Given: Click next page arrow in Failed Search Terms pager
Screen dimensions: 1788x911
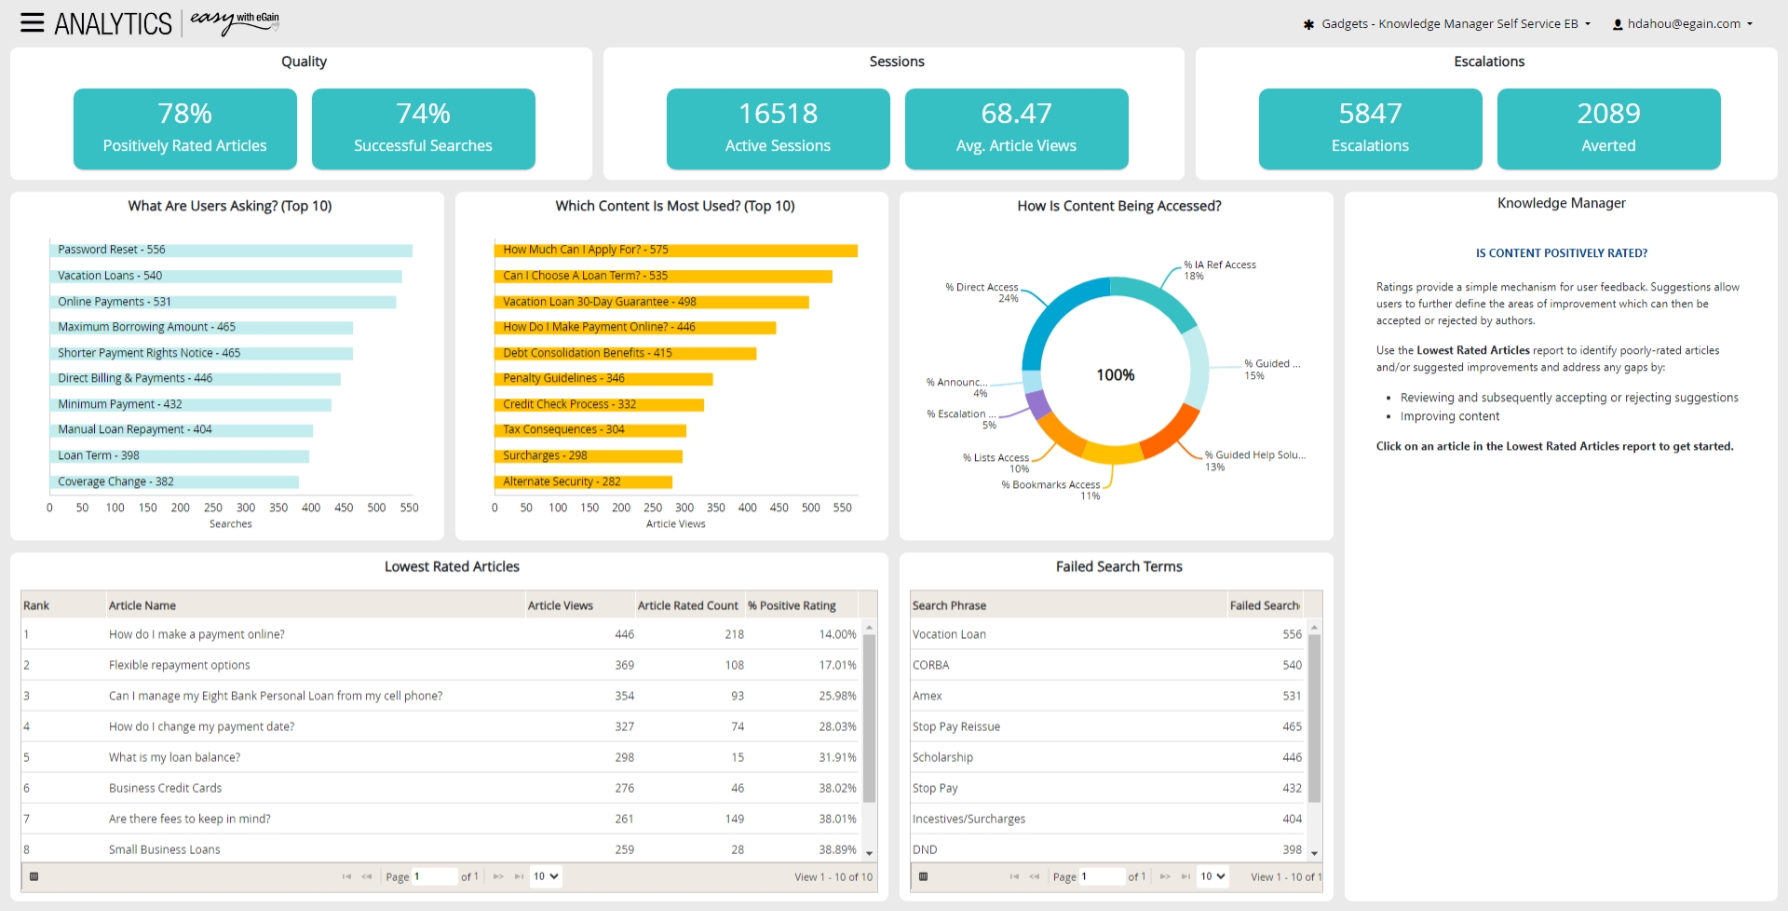Looking at the screenshot, I should pos(1166,876).
